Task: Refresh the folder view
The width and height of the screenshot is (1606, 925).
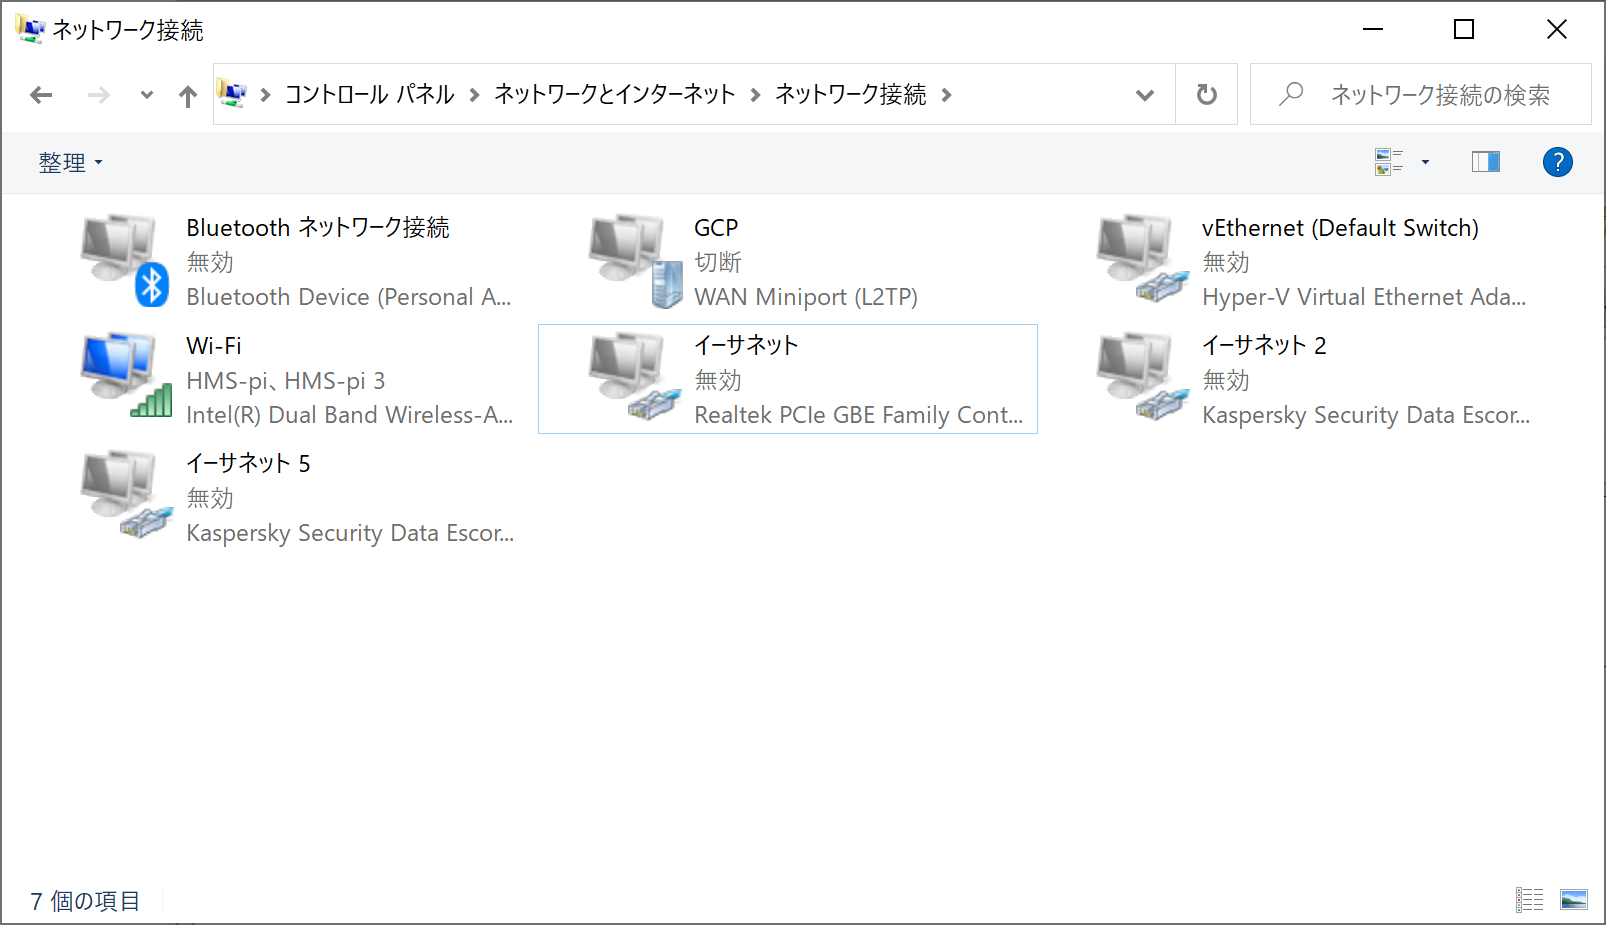Action: coord(1206,94)
